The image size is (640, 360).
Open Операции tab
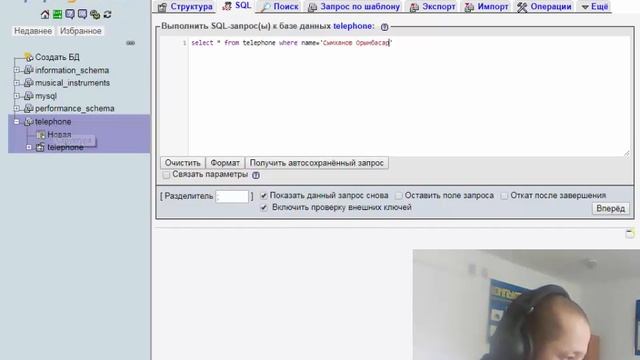(x=544, y=7)
